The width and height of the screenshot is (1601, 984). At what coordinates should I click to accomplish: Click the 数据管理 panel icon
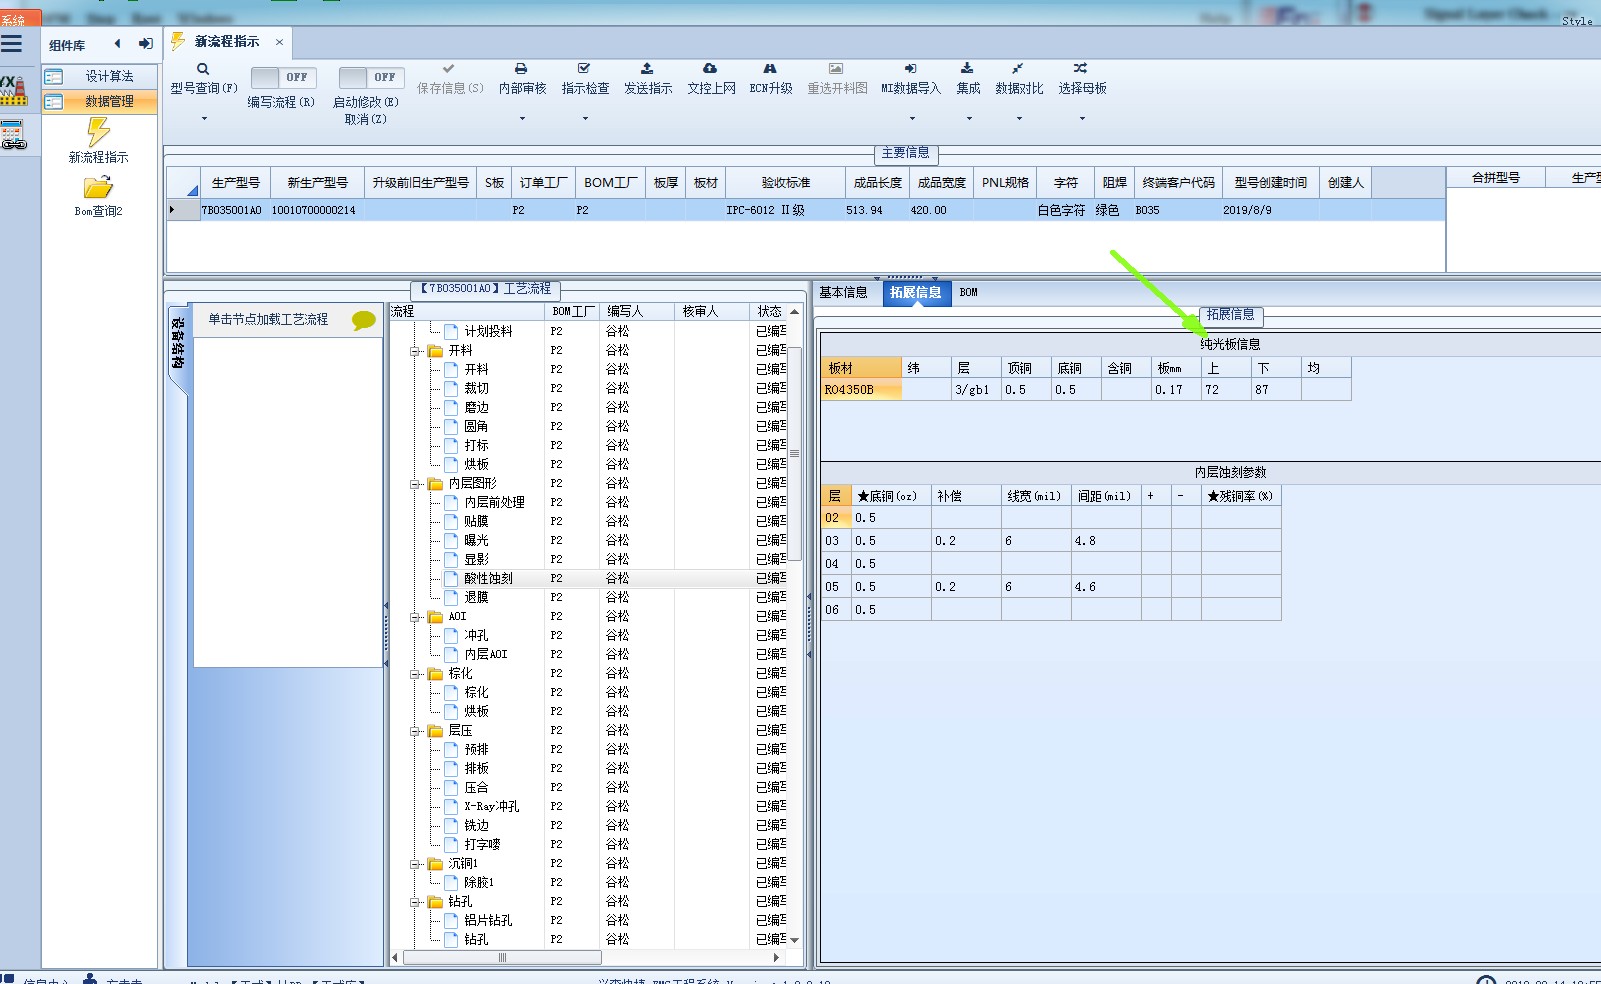[x=54, y=102]
